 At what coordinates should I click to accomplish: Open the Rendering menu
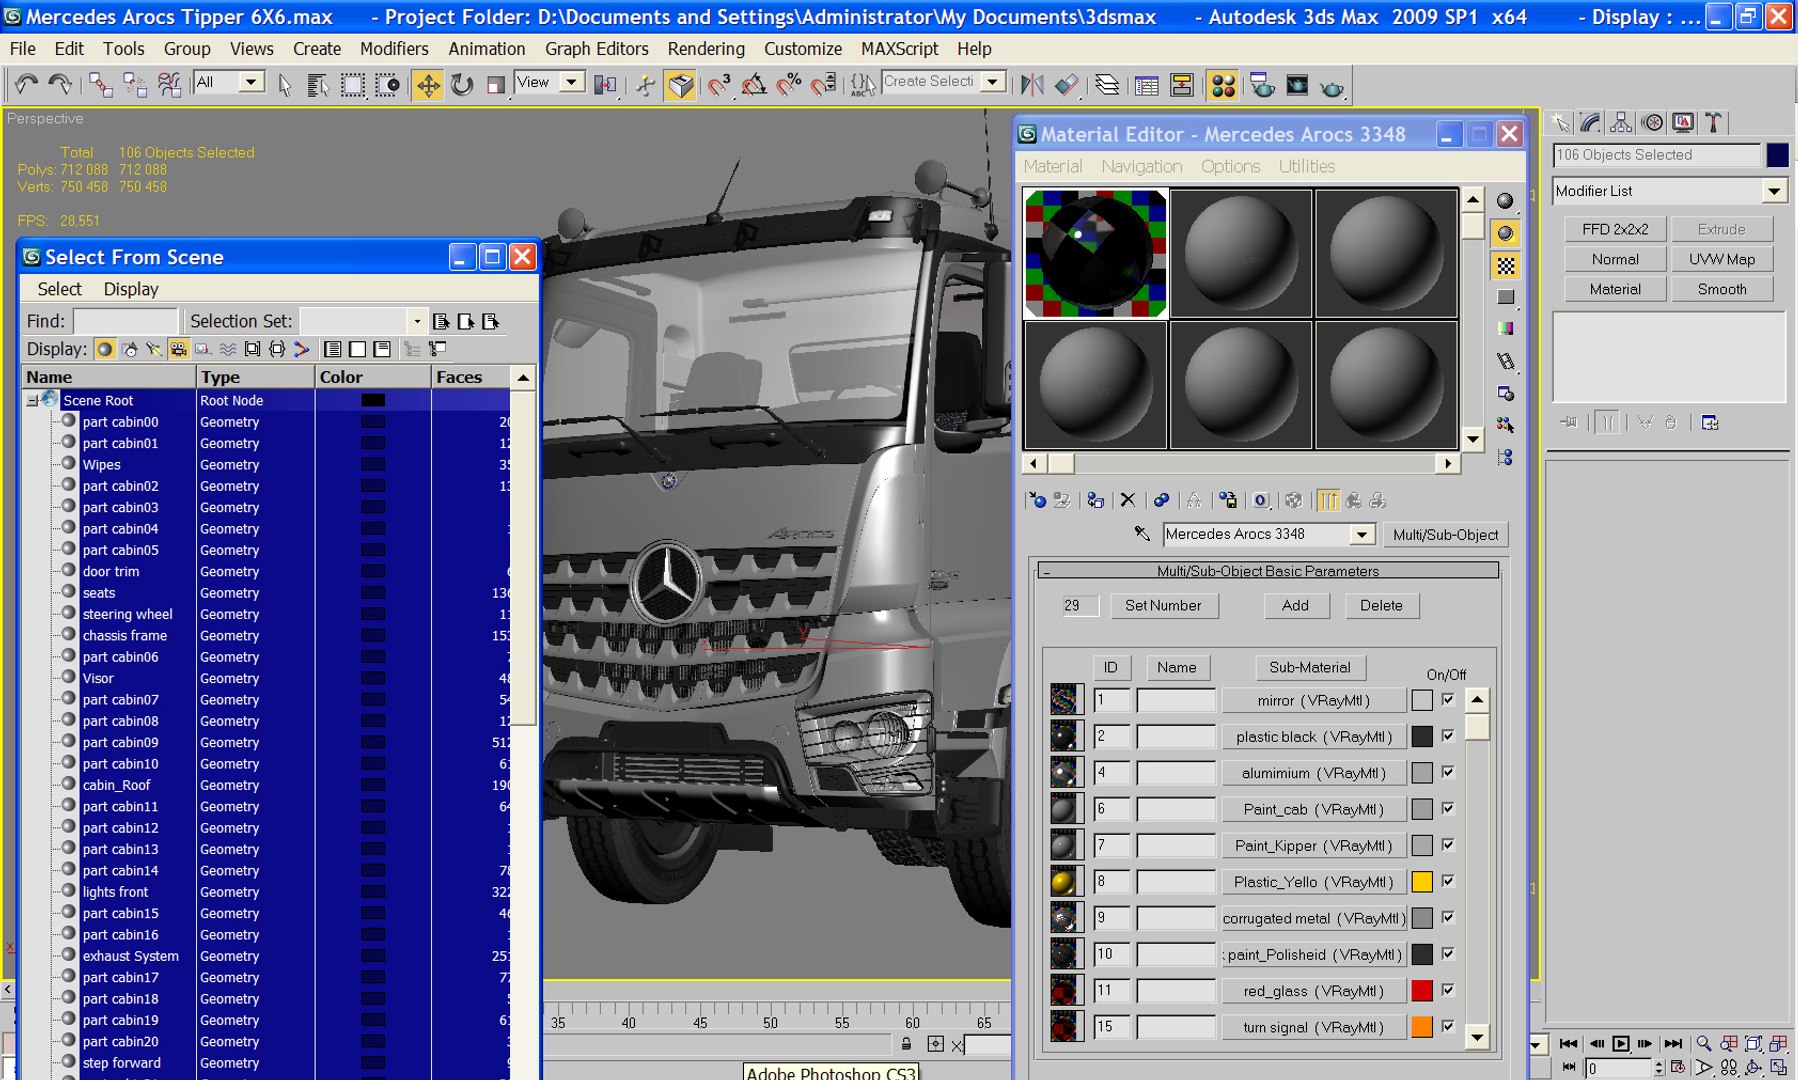click(x=706, y=48)
